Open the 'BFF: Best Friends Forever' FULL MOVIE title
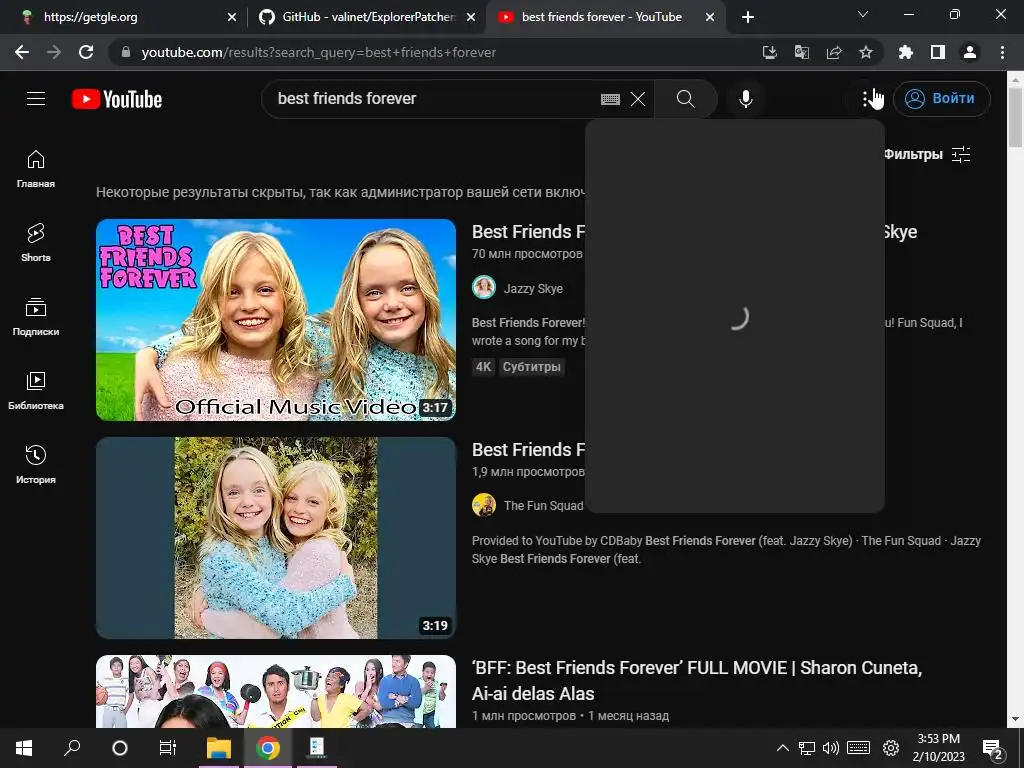Image resolution: width=1024 pixels, height=768 pixels. pos(697,680)
